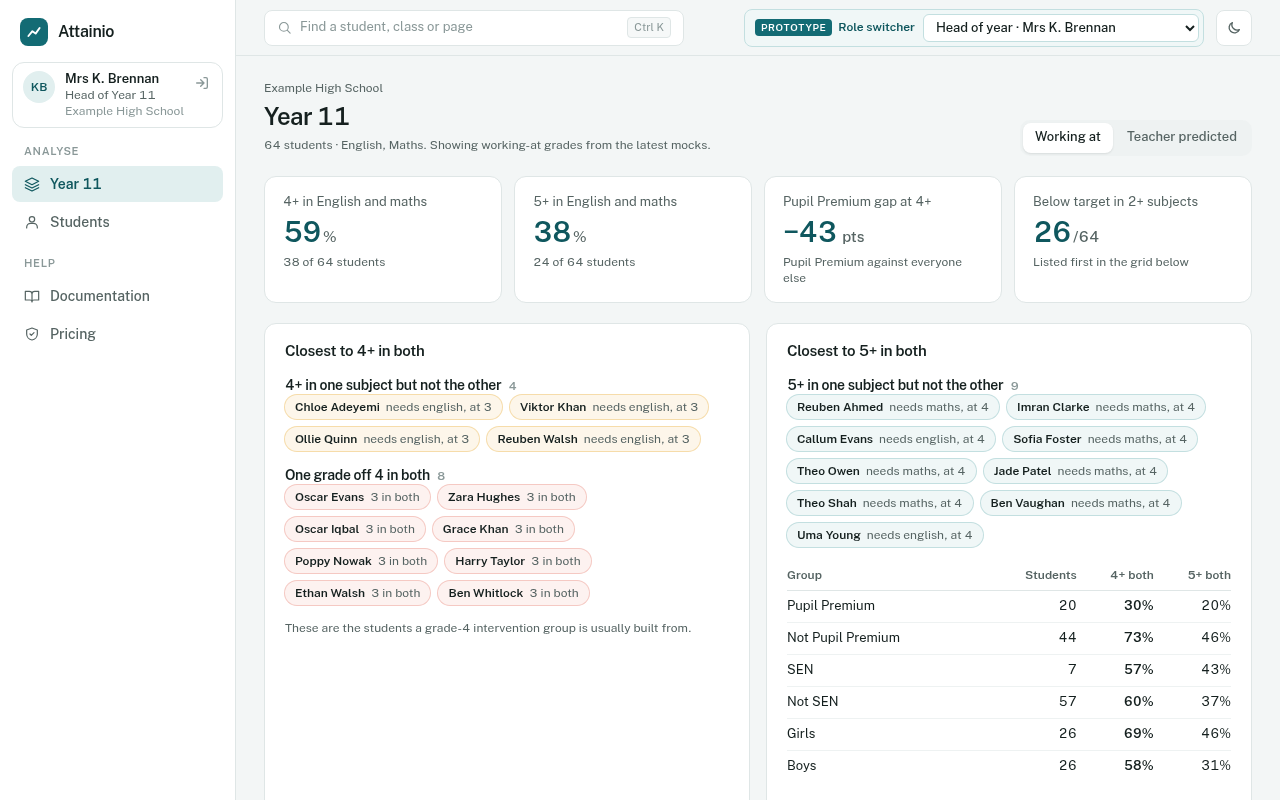The height and width of the screenshot is (800, 1280).
Task: Click the layers icon next to Year 11
Action: (32, 184)
